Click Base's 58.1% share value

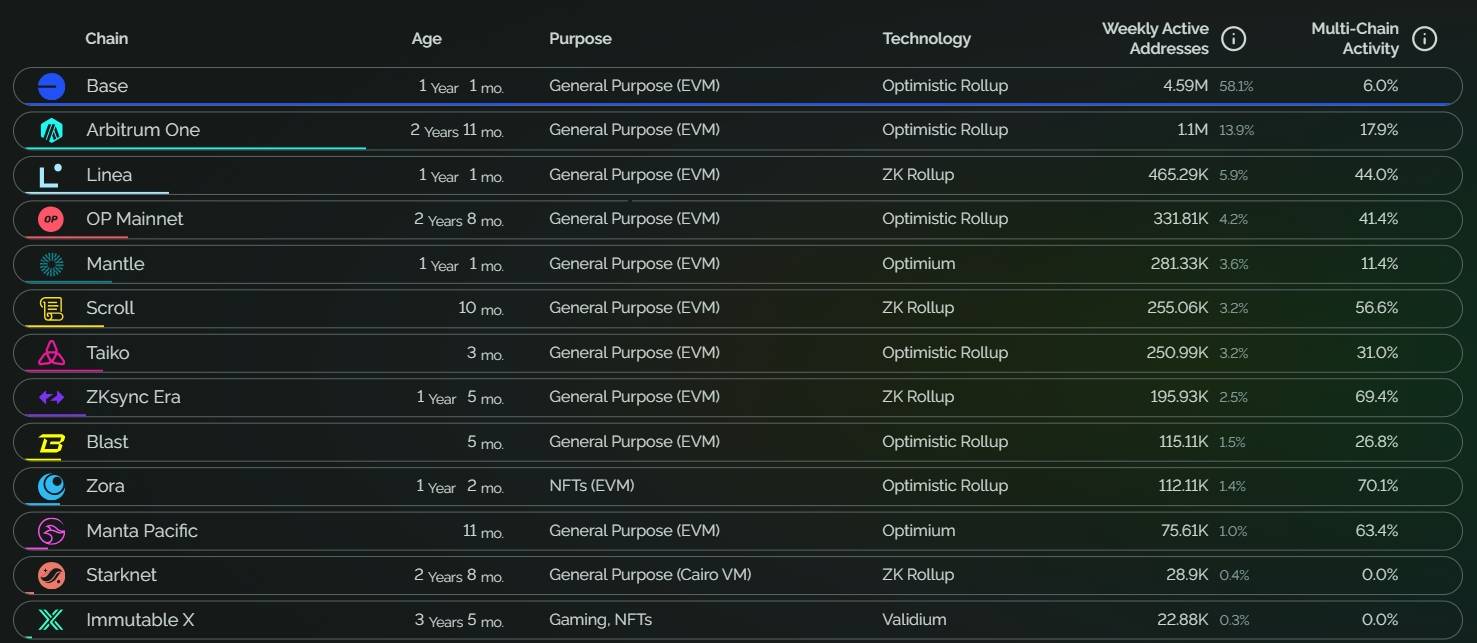[x=1236, y=87]
